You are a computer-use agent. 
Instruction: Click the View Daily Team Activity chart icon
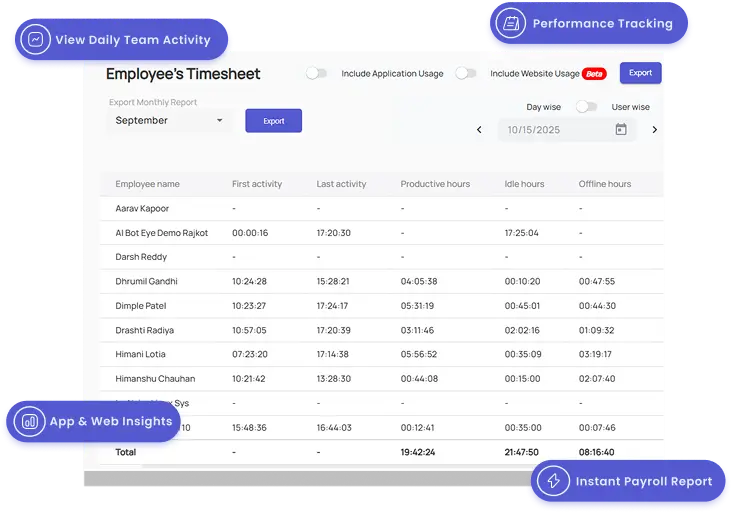[x=36, y=40]
